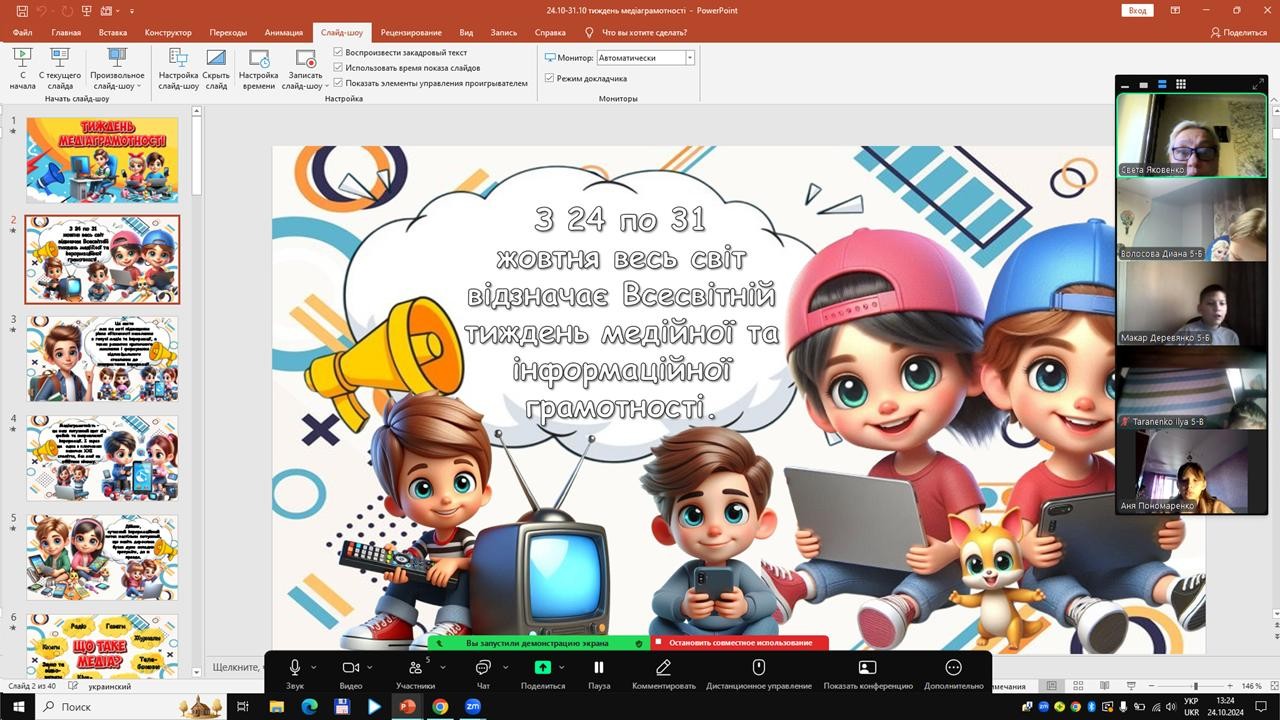Image resolution: width=1280 pixels, height=720 pixels.
Task: Click the Что вы хотите сделать? search field
Action: point(645,32)
